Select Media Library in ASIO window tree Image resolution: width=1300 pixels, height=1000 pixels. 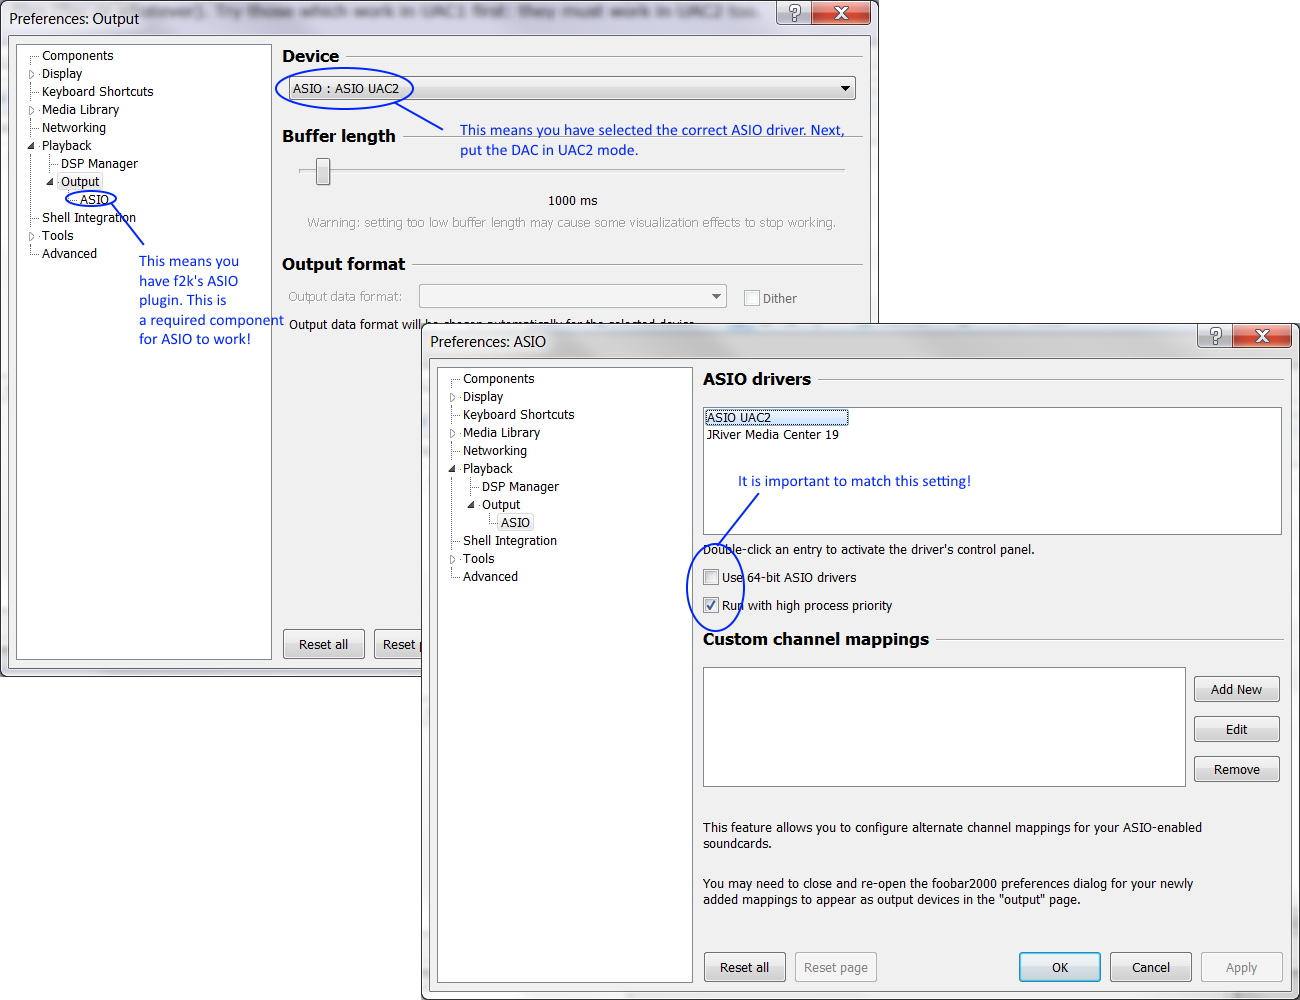pos(501,433)
